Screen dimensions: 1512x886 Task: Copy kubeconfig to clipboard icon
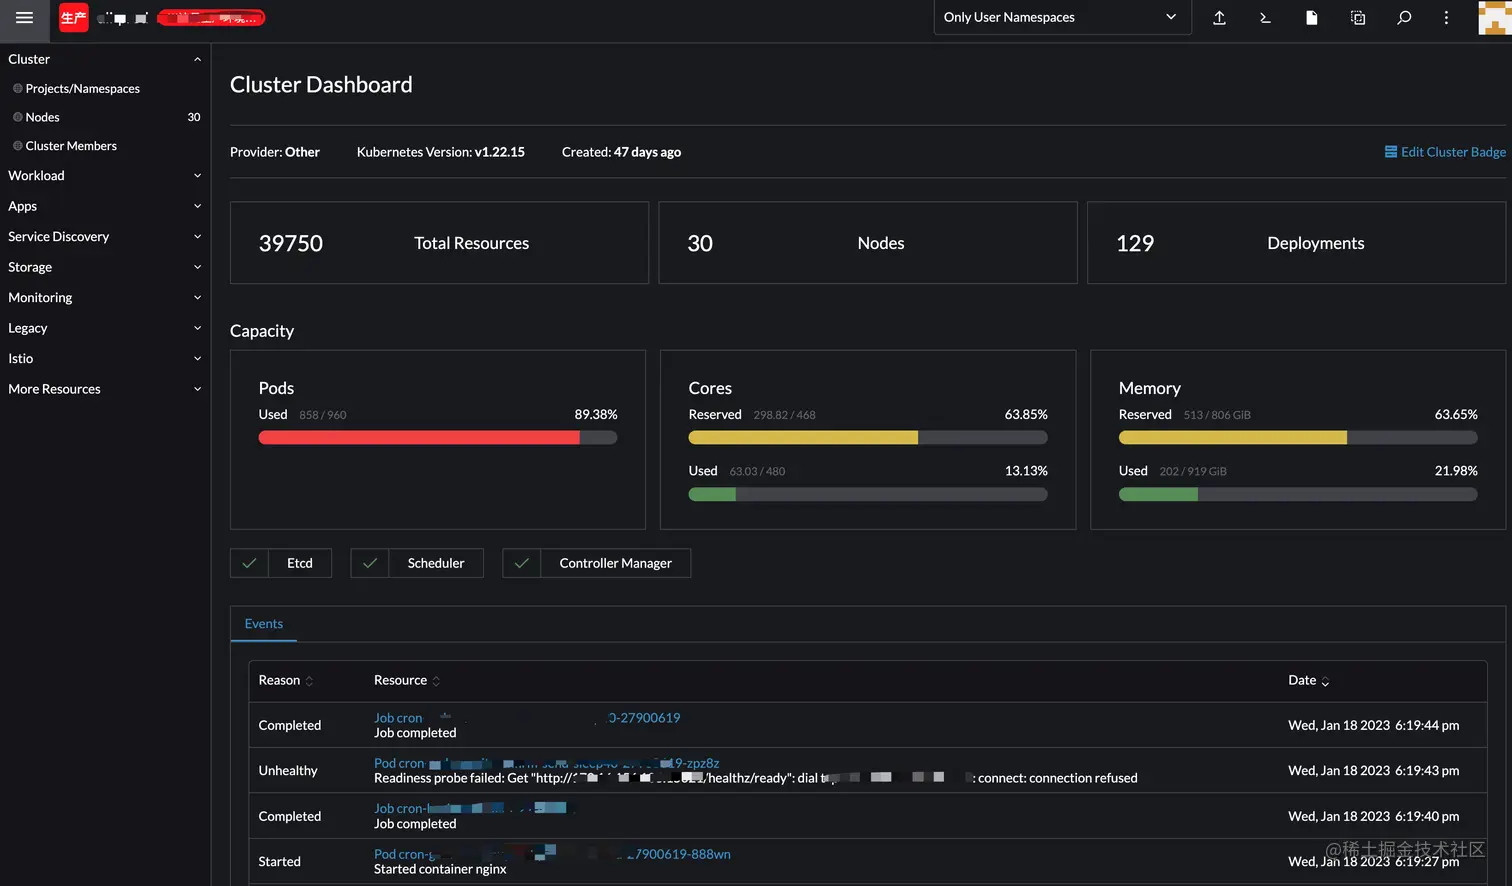1357,18
